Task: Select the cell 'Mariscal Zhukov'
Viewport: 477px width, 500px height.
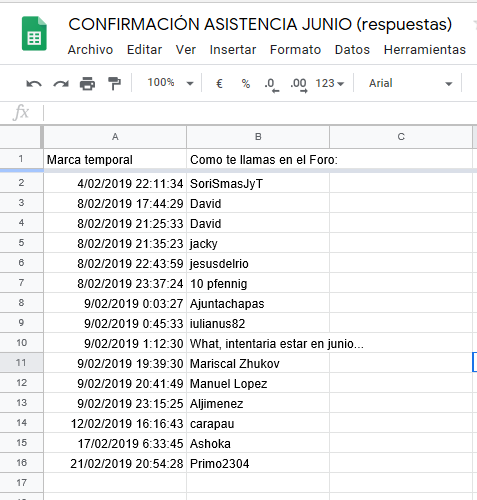Action: coord(258,363)
